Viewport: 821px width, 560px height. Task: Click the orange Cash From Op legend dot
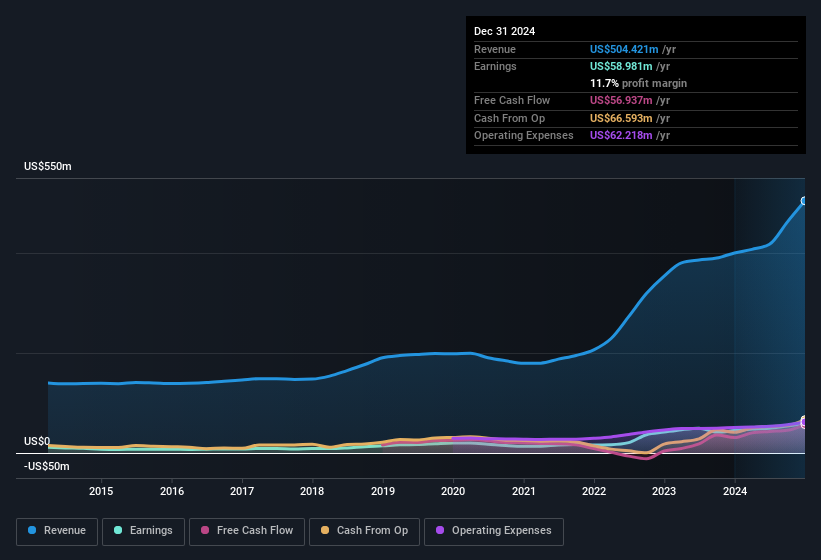coord(325,530)
